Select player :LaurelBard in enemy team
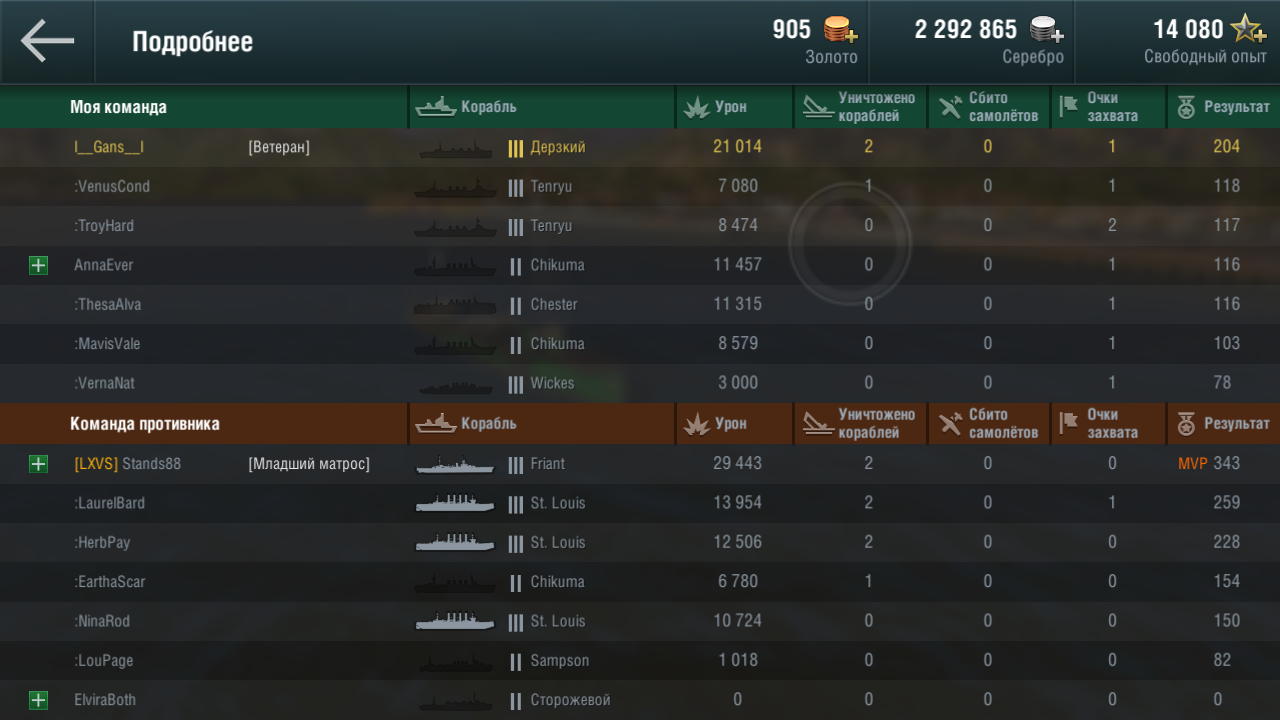 click(x=640, y=503)
